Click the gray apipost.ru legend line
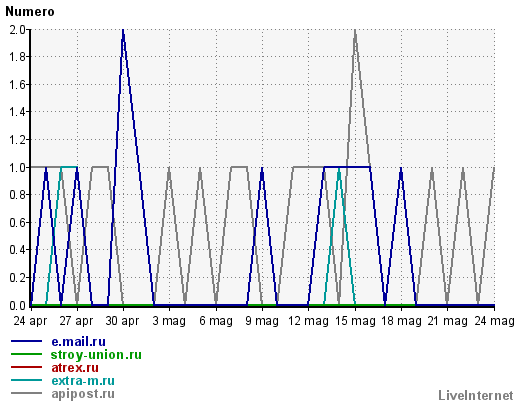Viewport: 520px width, 405px height. click(26, 393)
